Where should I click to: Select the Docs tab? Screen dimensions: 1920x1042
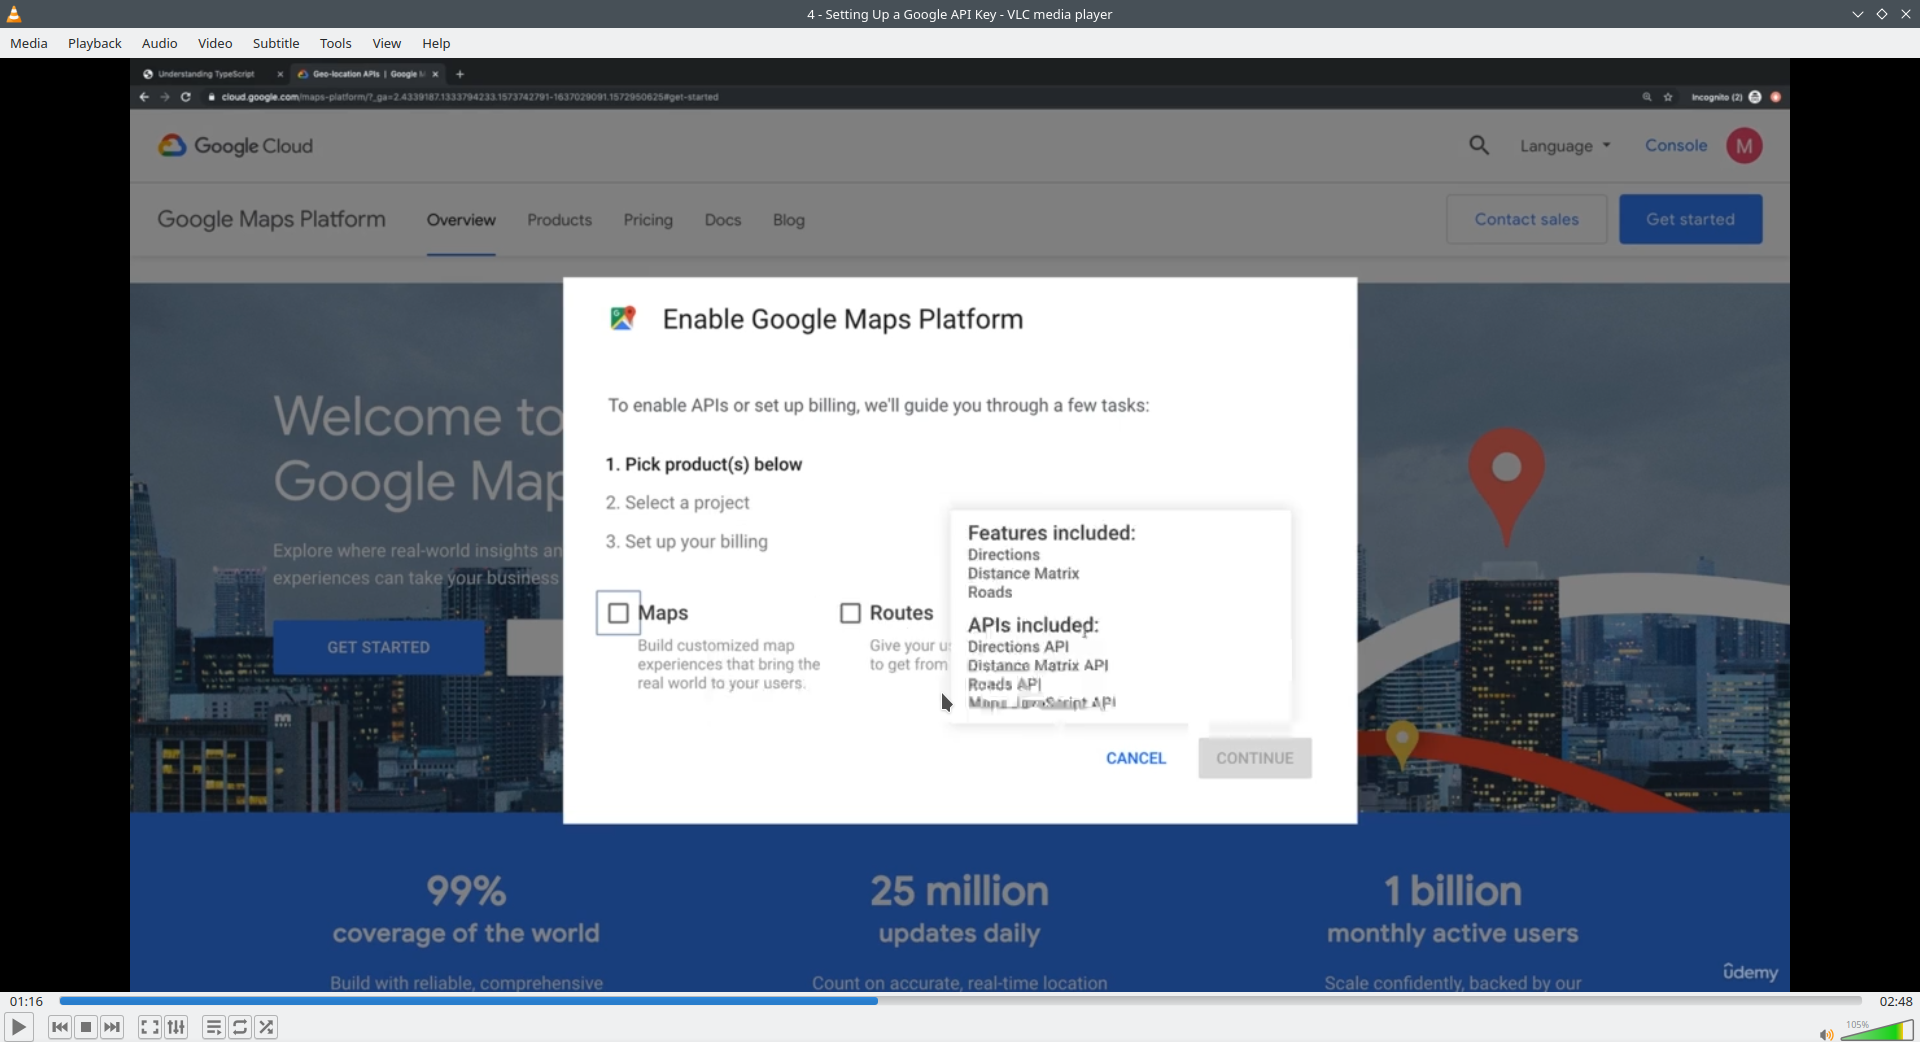tap(723, 220)
